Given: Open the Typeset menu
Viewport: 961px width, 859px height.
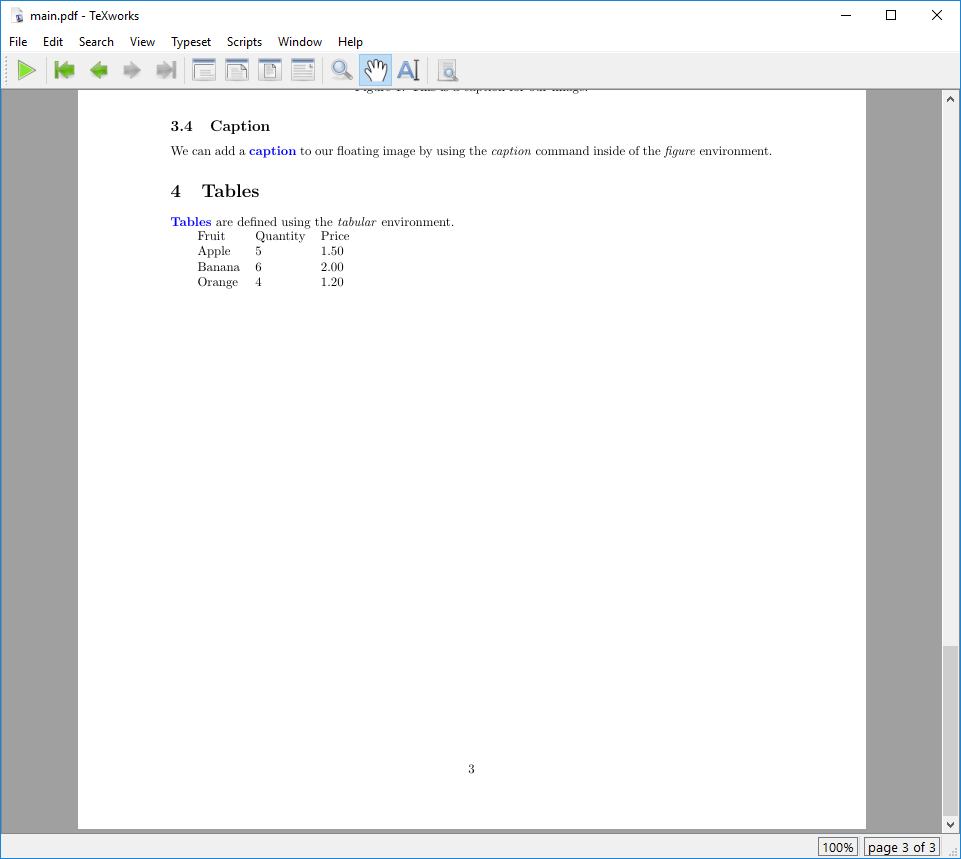Looking at the screenshot, I should coord(190,42).
